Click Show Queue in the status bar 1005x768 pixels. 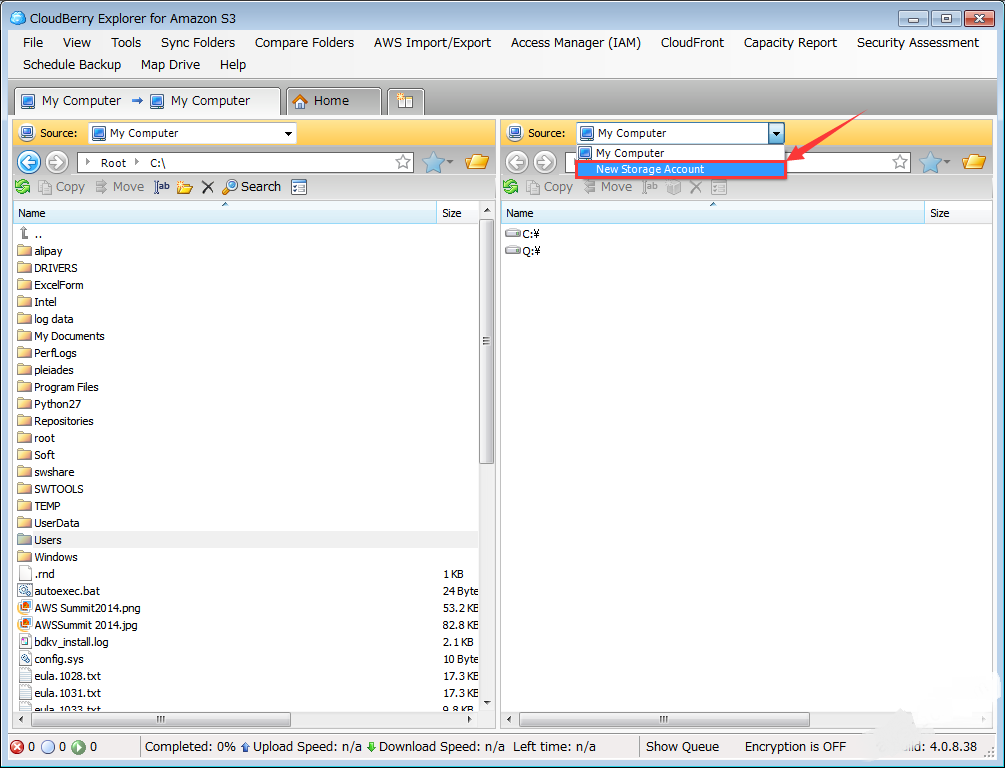683,747
